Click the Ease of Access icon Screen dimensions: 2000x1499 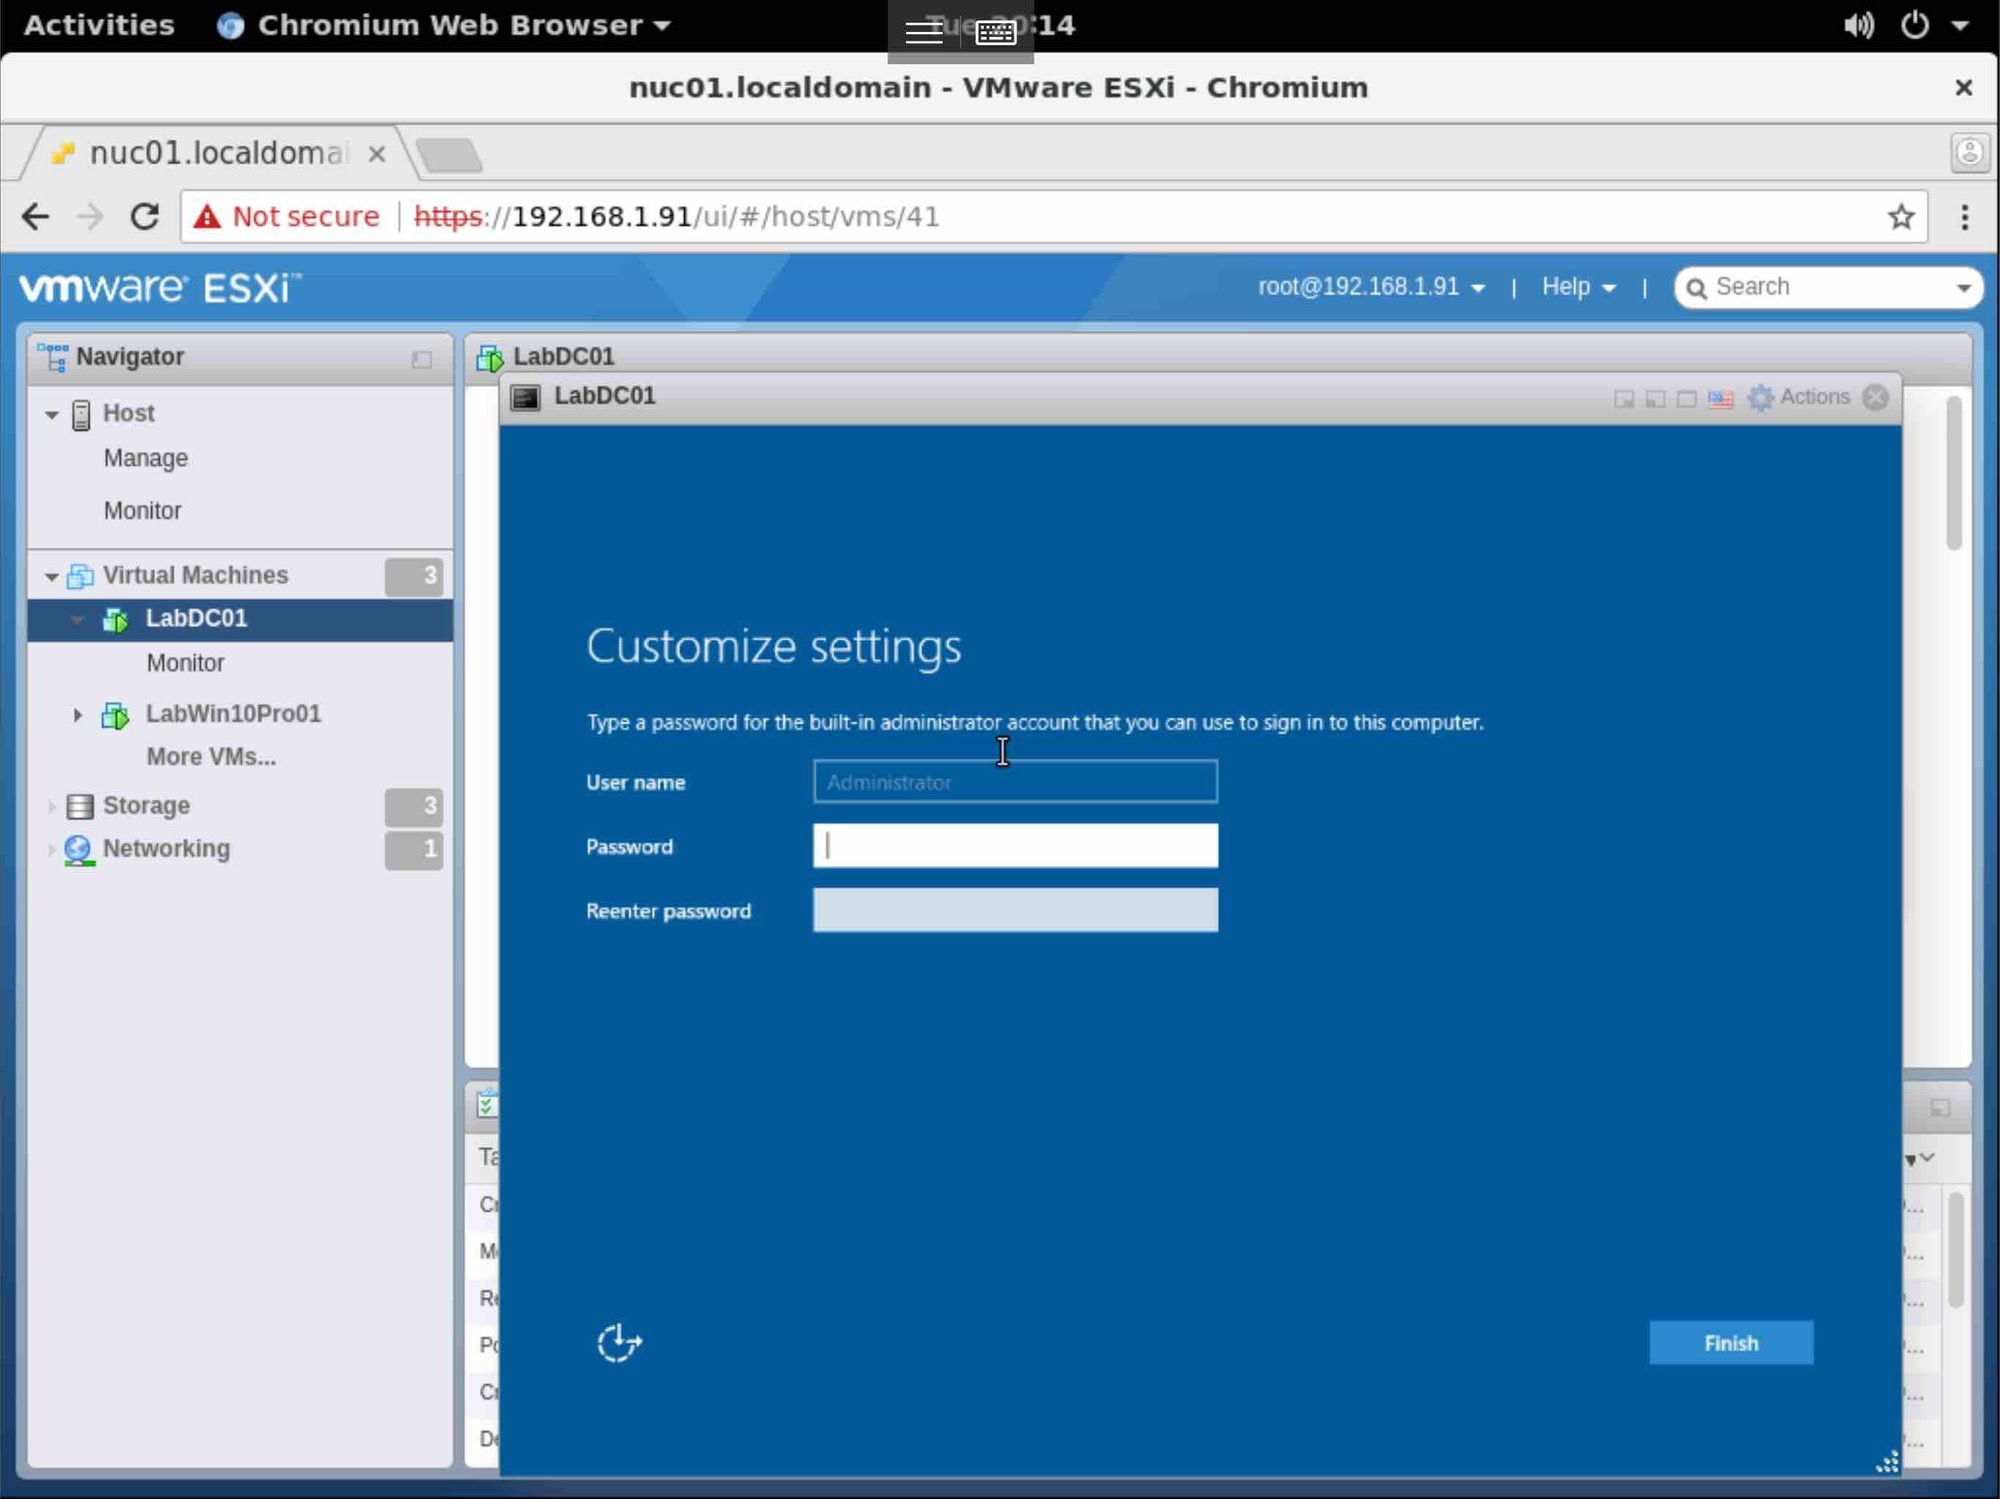pos(619,1343)
